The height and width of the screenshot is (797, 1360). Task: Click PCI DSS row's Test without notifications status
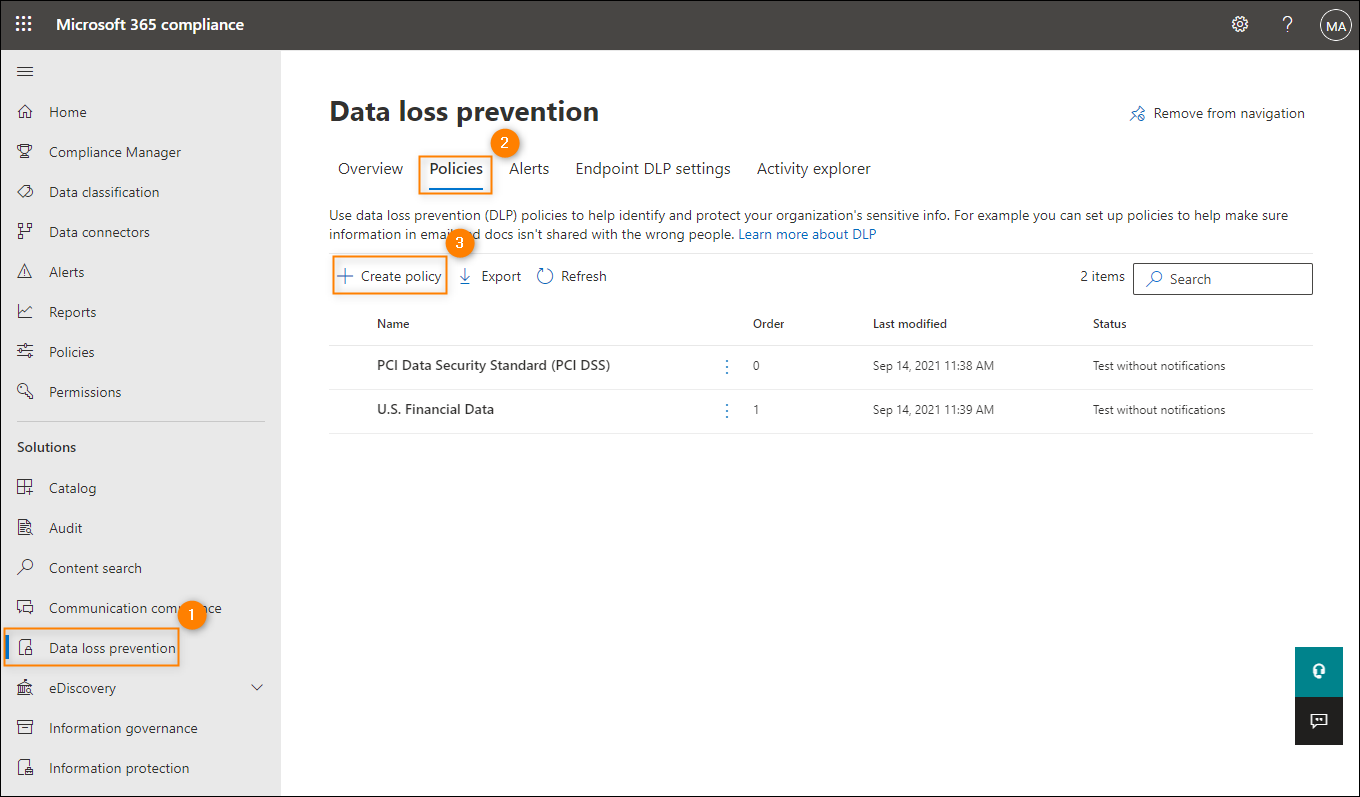tap(1159, 366)
